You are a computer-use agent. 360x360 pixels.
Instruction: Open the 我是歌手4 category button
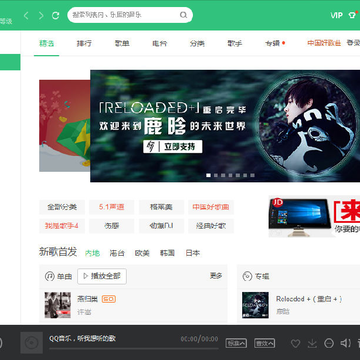click(62, 226)
